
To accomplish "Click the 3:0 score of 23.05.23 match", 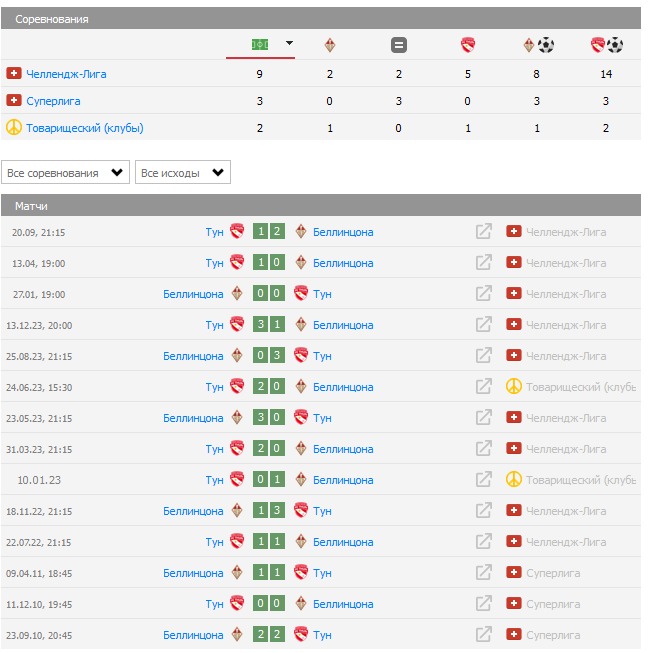I will tap(268, 418).
